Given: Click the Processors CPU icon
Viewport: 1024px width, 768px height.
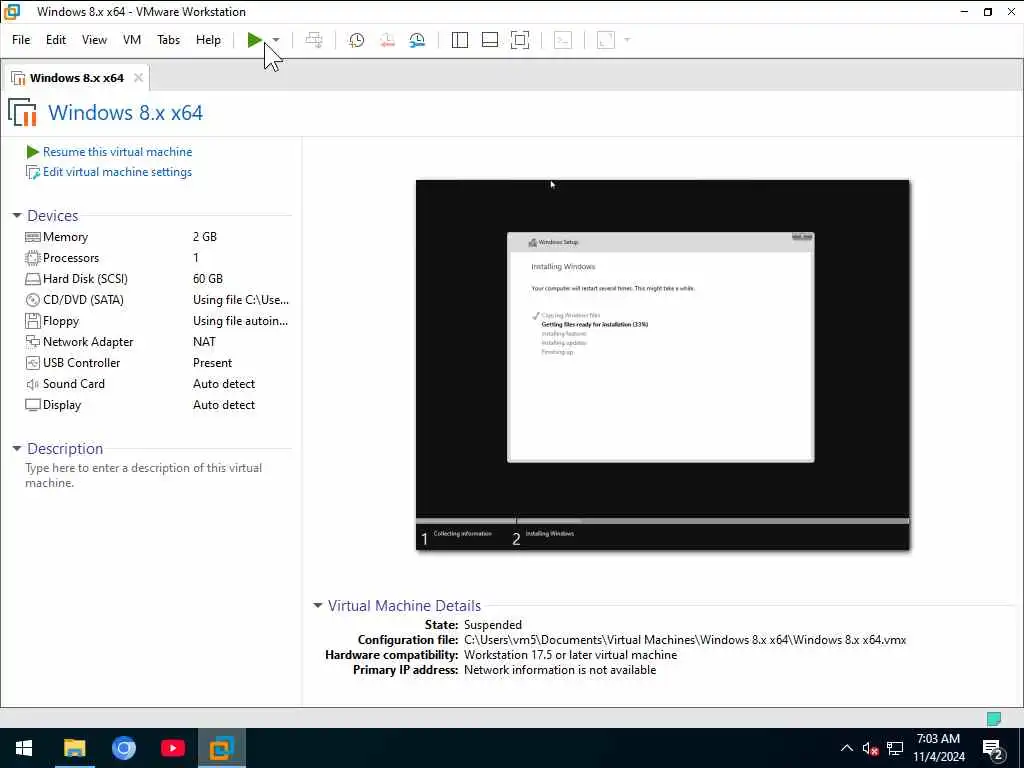Looking at the screenshot, I should coord(33,258).
